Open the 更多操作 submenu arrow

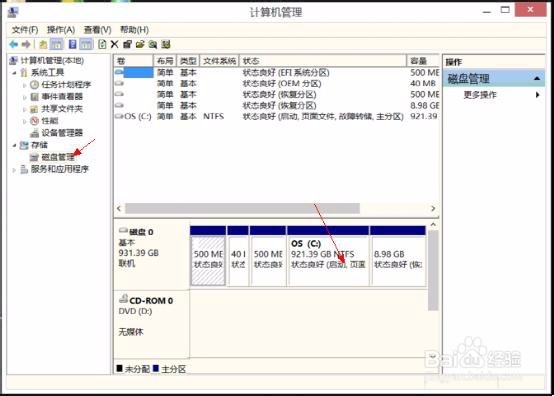click(537, 95)
